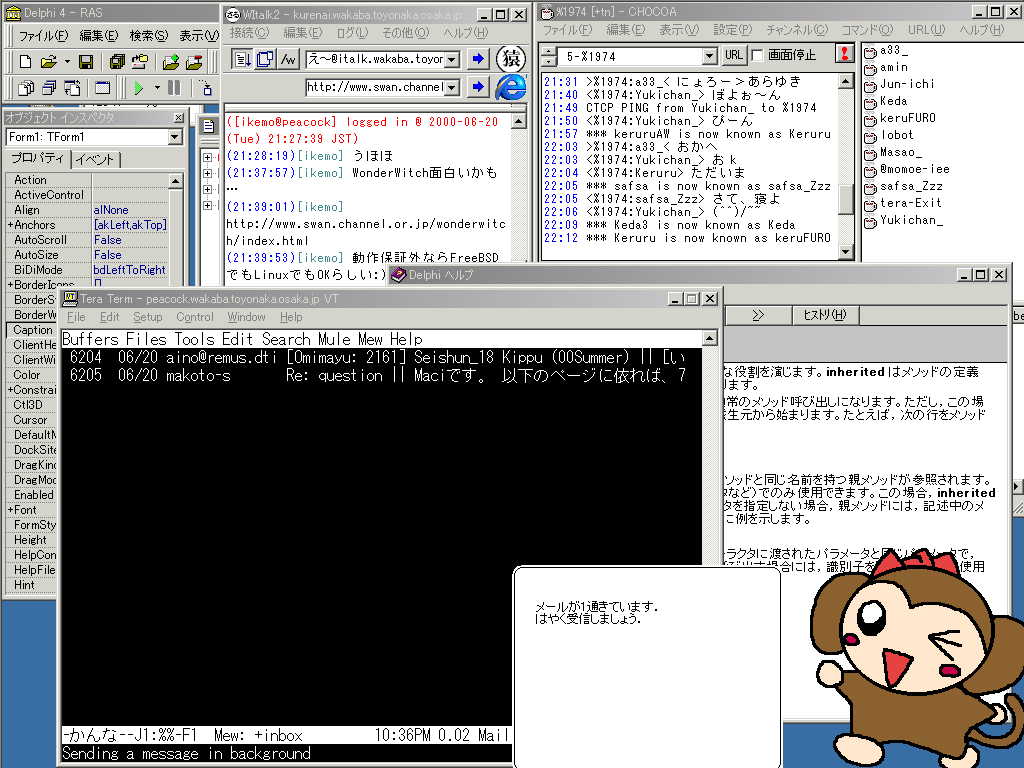The width and height of the screenshot is (1024, 768).
Task: Toggle the 画面停止 checkbox in CHOCOA
Action: [x=755, y=54]
